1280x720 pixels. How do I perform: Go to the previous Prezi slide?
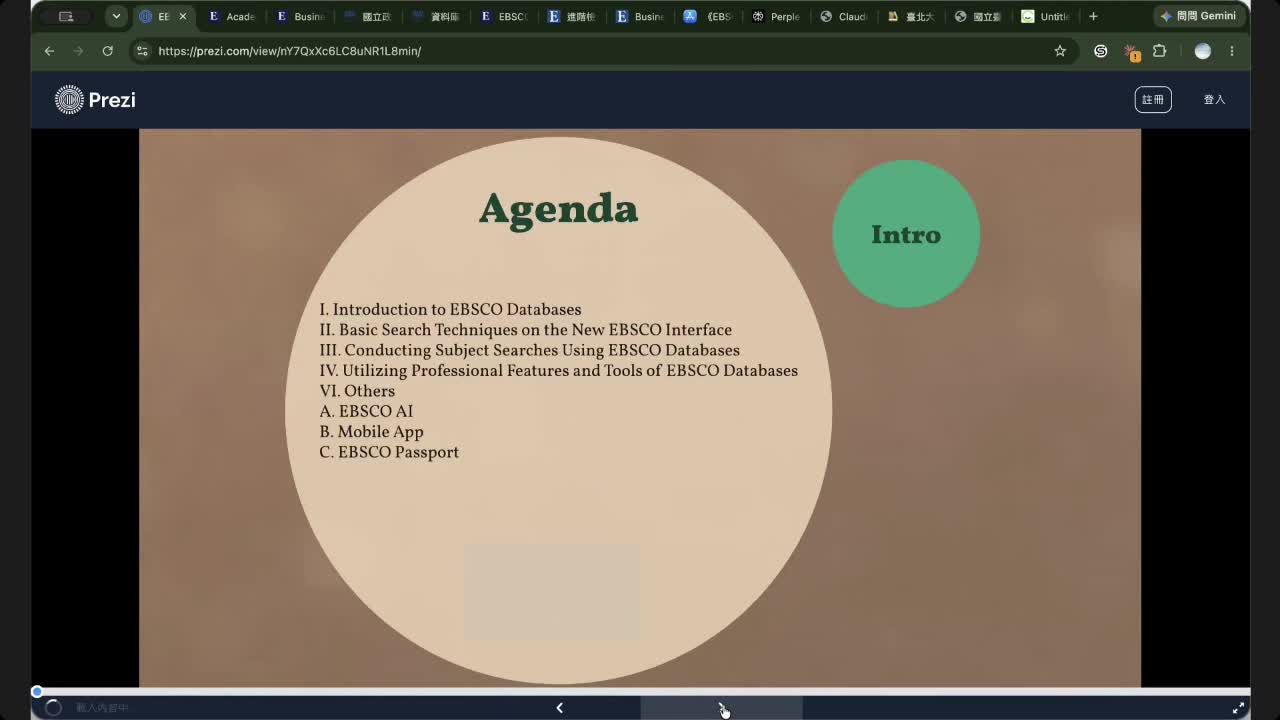pyautogui.click(x=559, y=708)
